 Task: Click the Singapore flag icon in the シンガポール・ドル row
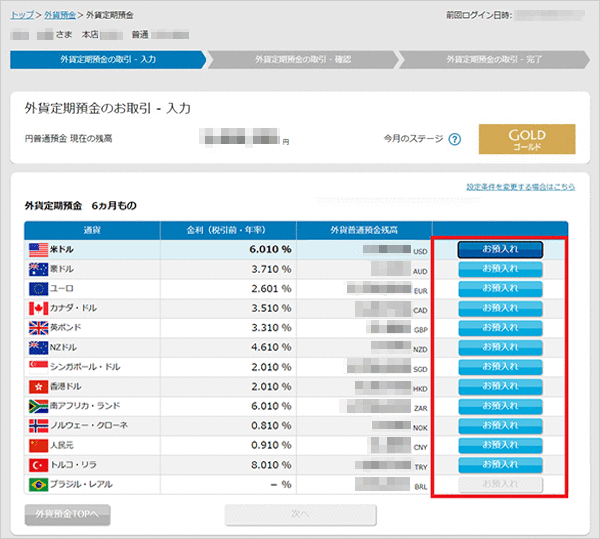tap(38, 367)
